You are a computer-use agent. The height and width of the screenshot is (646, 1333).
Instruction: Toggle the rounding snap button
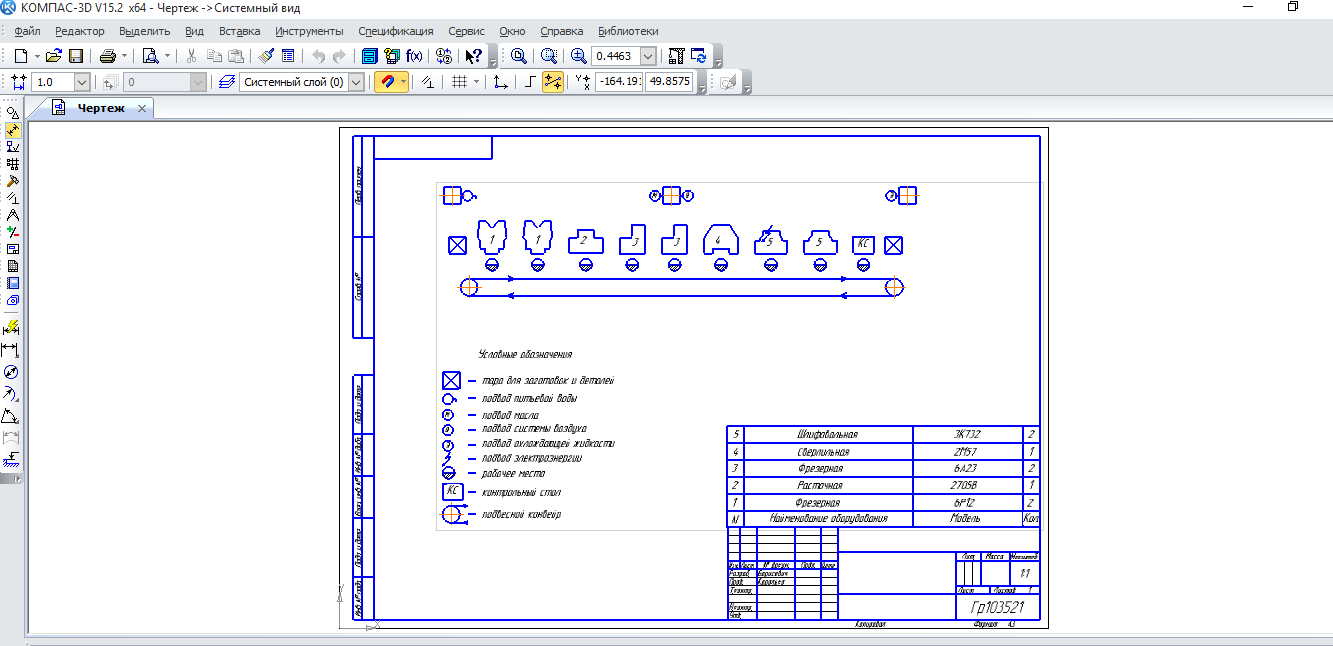tap(552, 82)
